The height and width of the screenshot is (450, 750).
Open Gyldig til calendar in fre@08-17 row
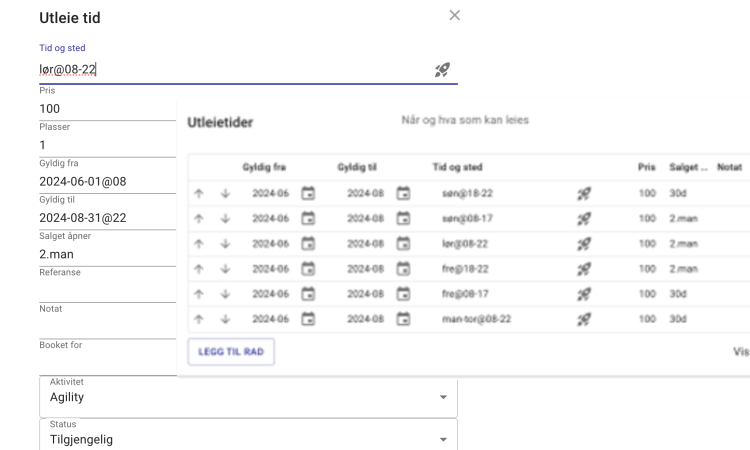pos(403,293)
